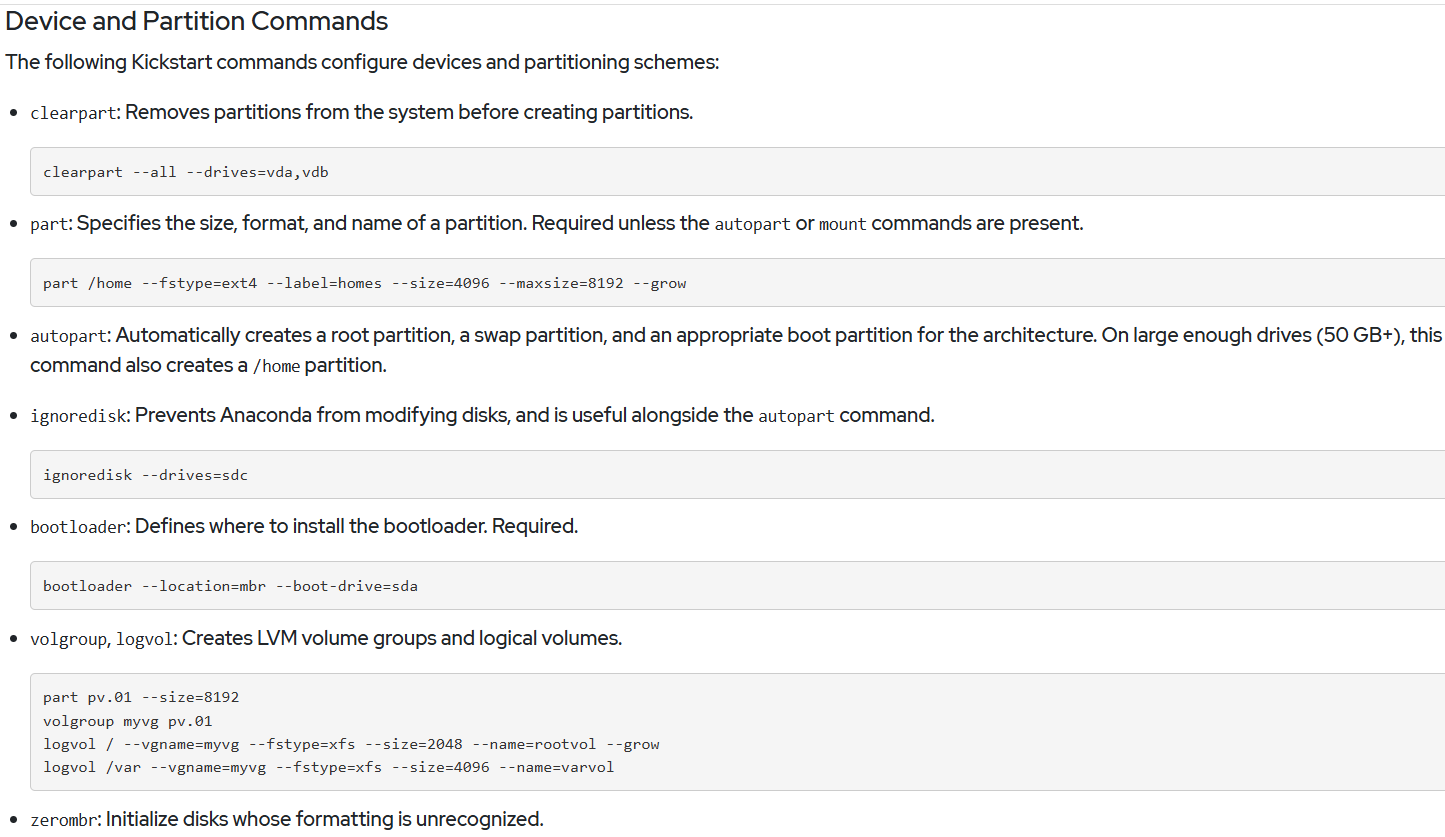Click the volgroup command term

[67, 639]
